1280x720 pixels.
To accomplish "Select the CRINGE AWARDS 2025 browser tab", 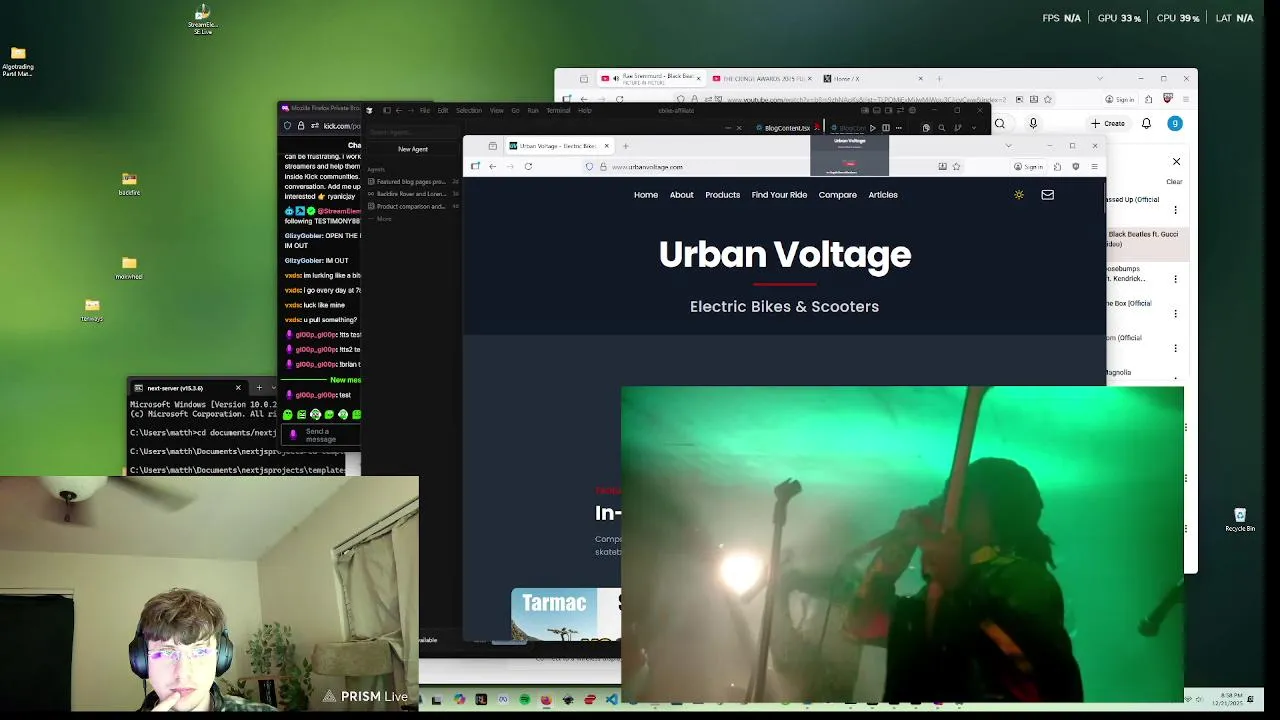I will pos(762,78).
